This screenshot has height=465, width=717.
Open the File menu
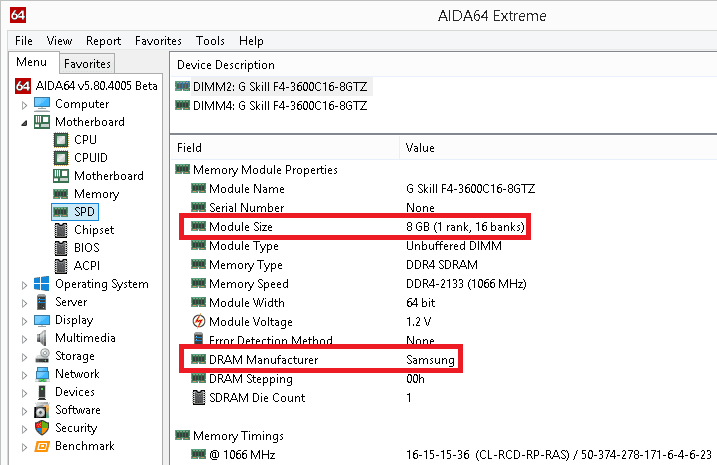23,41
